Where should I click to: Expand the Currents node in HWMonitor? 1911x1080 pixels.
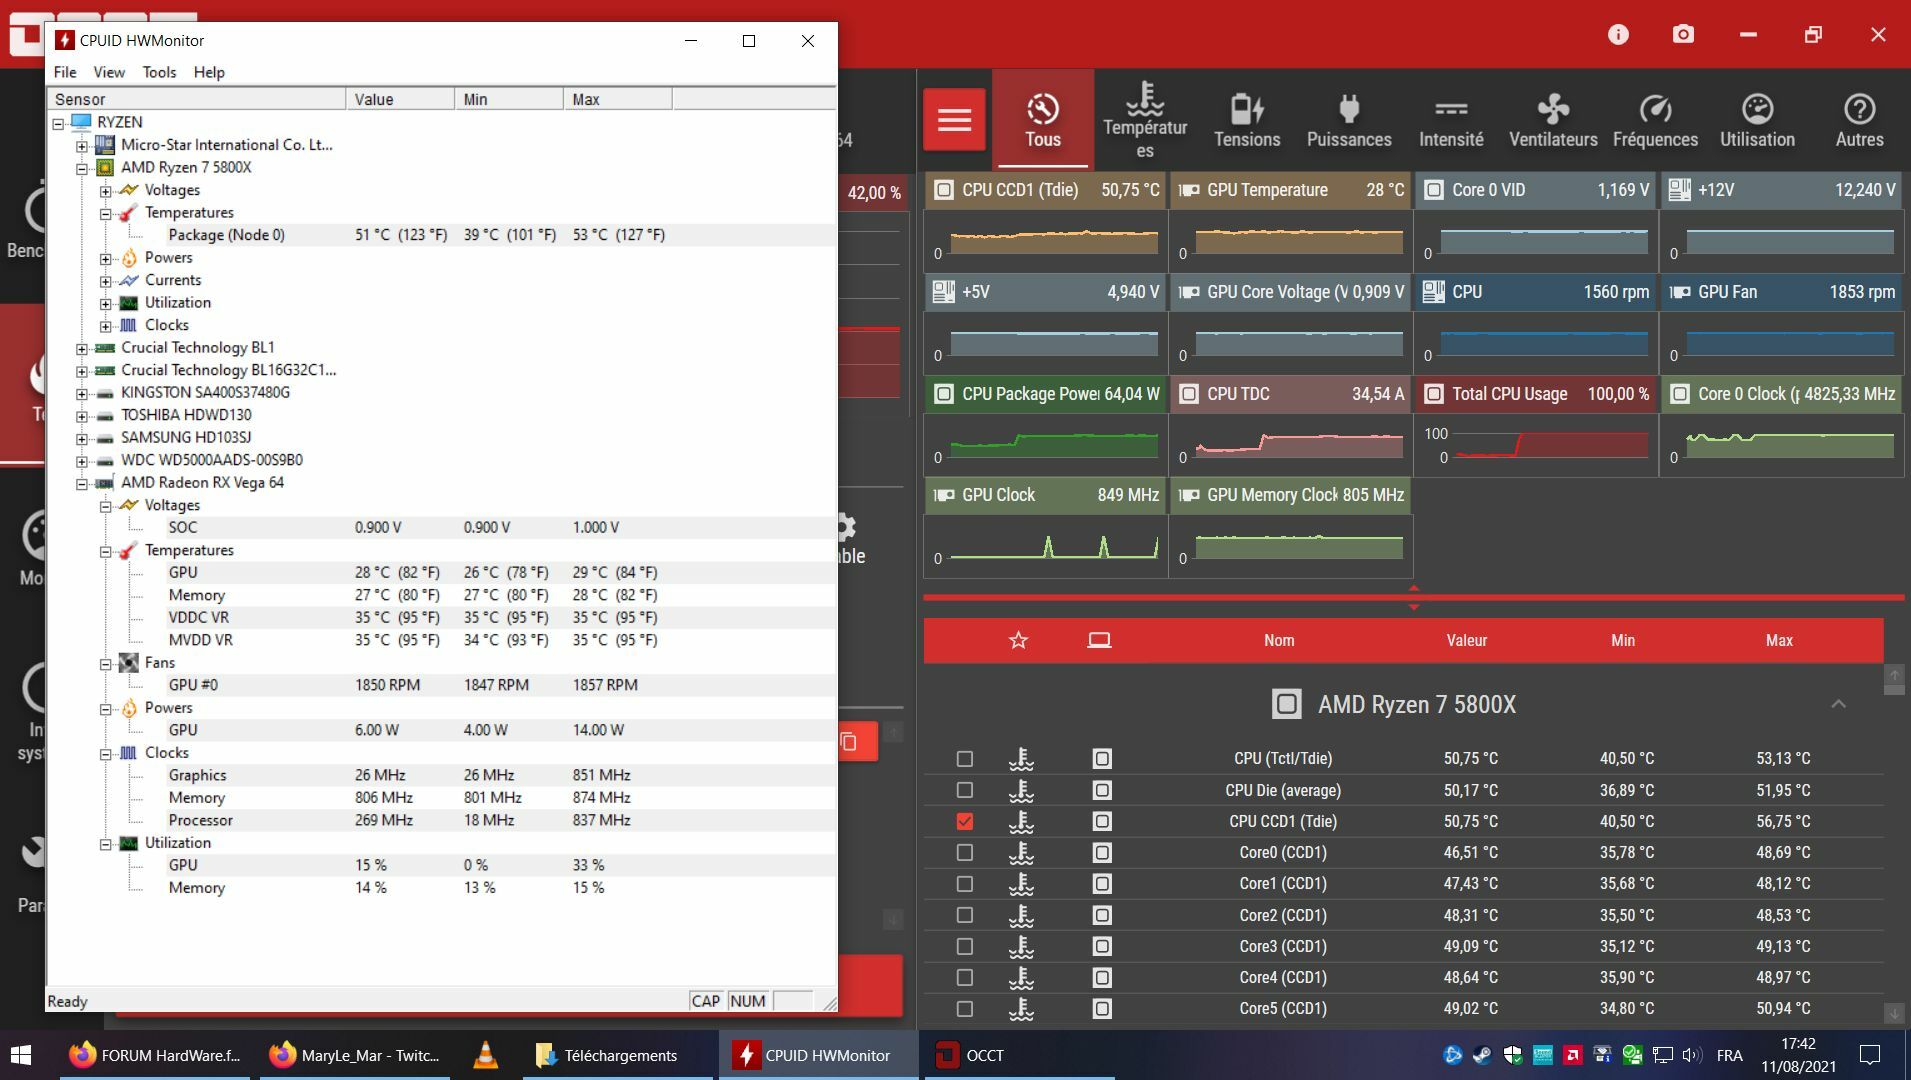105,281
